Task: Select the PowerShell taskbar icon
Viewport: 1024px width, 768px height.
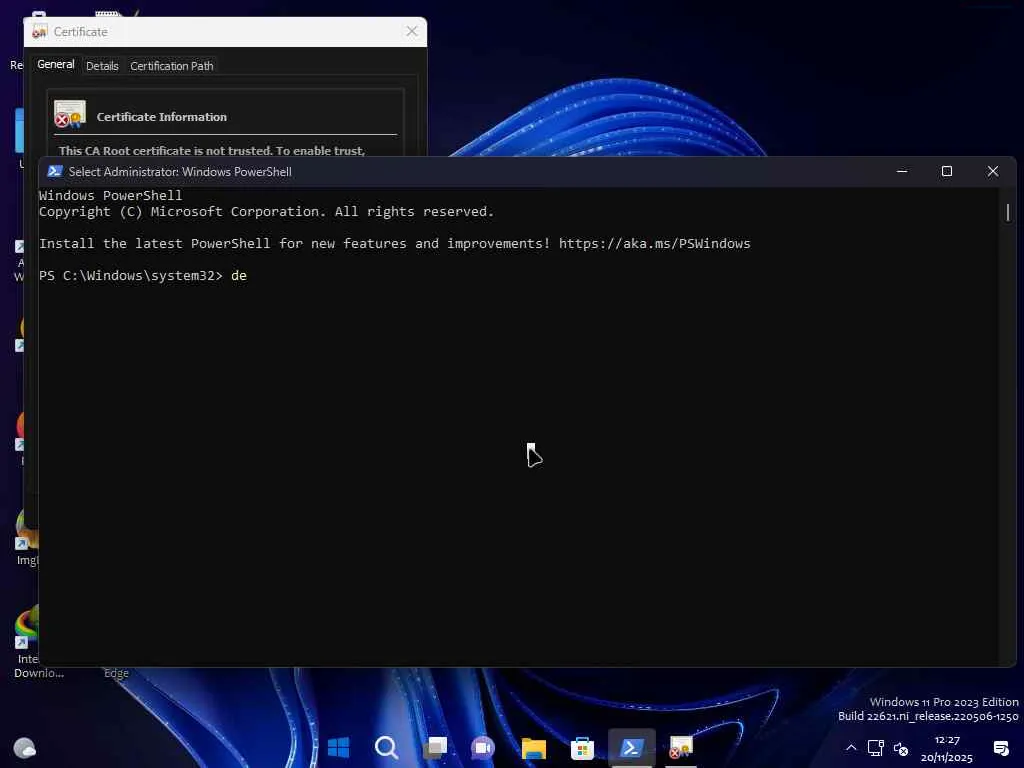Action: coord(631,748)
